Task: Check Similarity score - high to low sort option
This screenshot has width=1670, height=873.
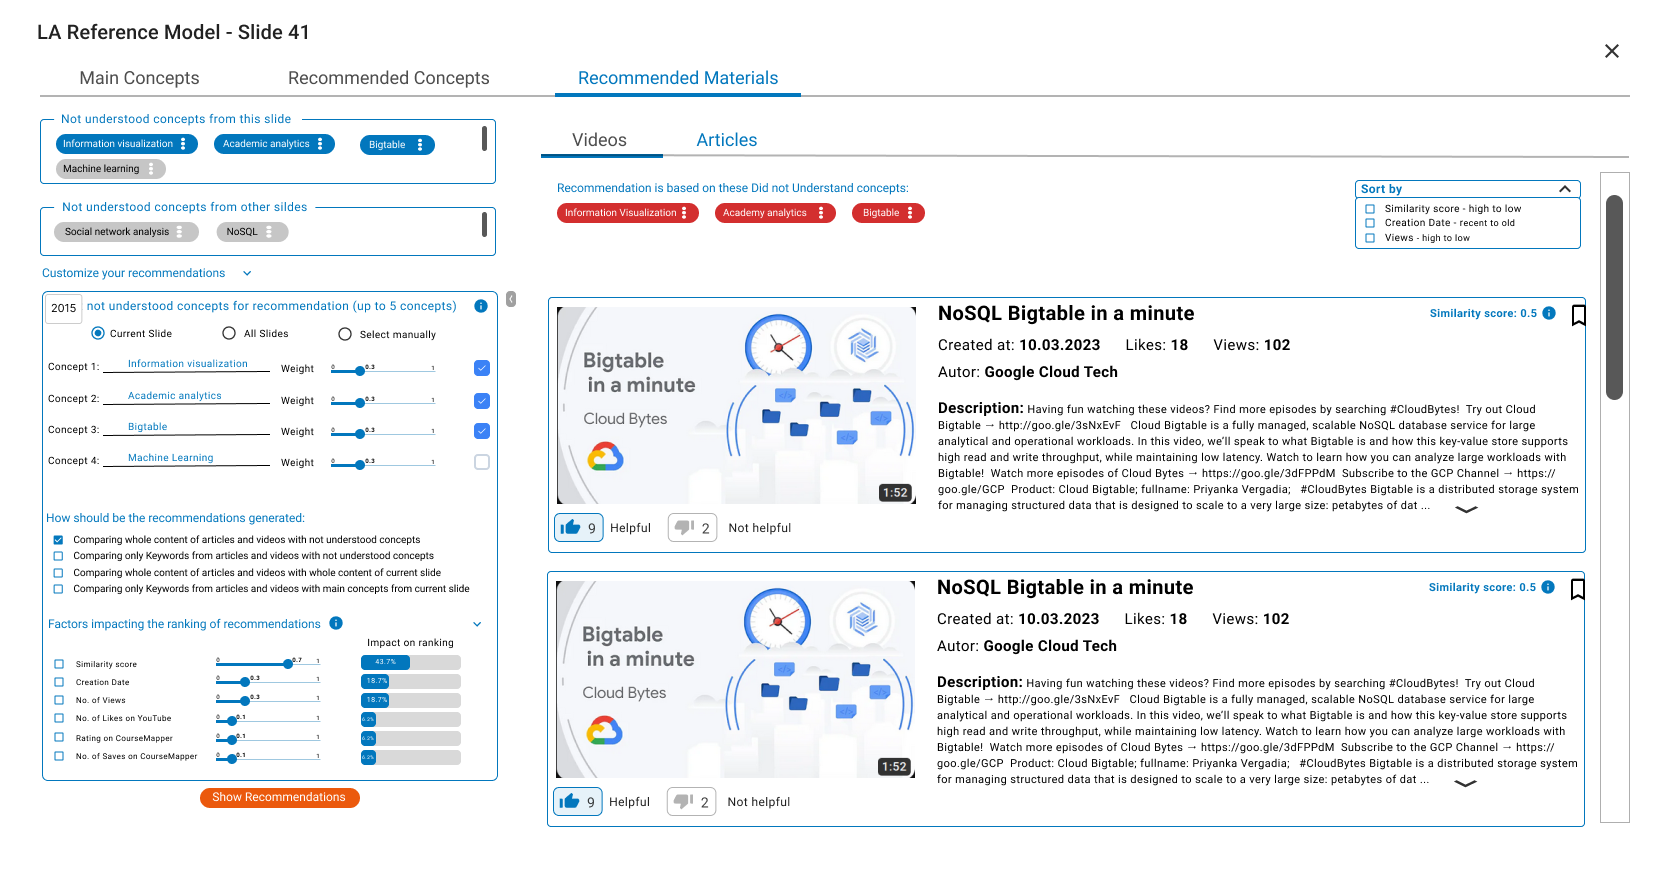Action: (x=1370, y=209)
